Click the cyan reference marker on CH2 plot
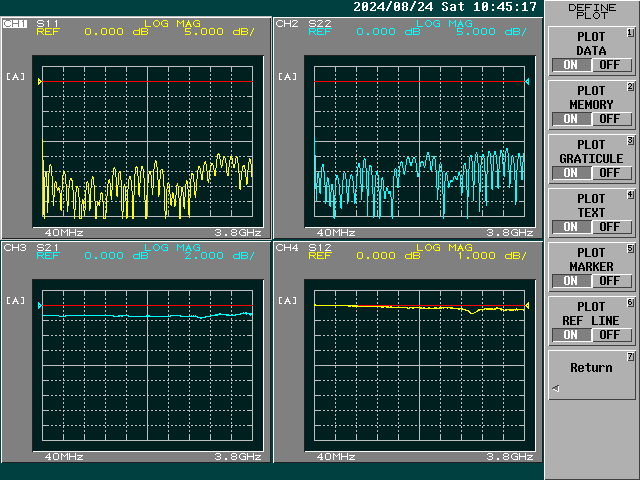The height and width of the screenshot is (480, 640). [x=527, y=81]
